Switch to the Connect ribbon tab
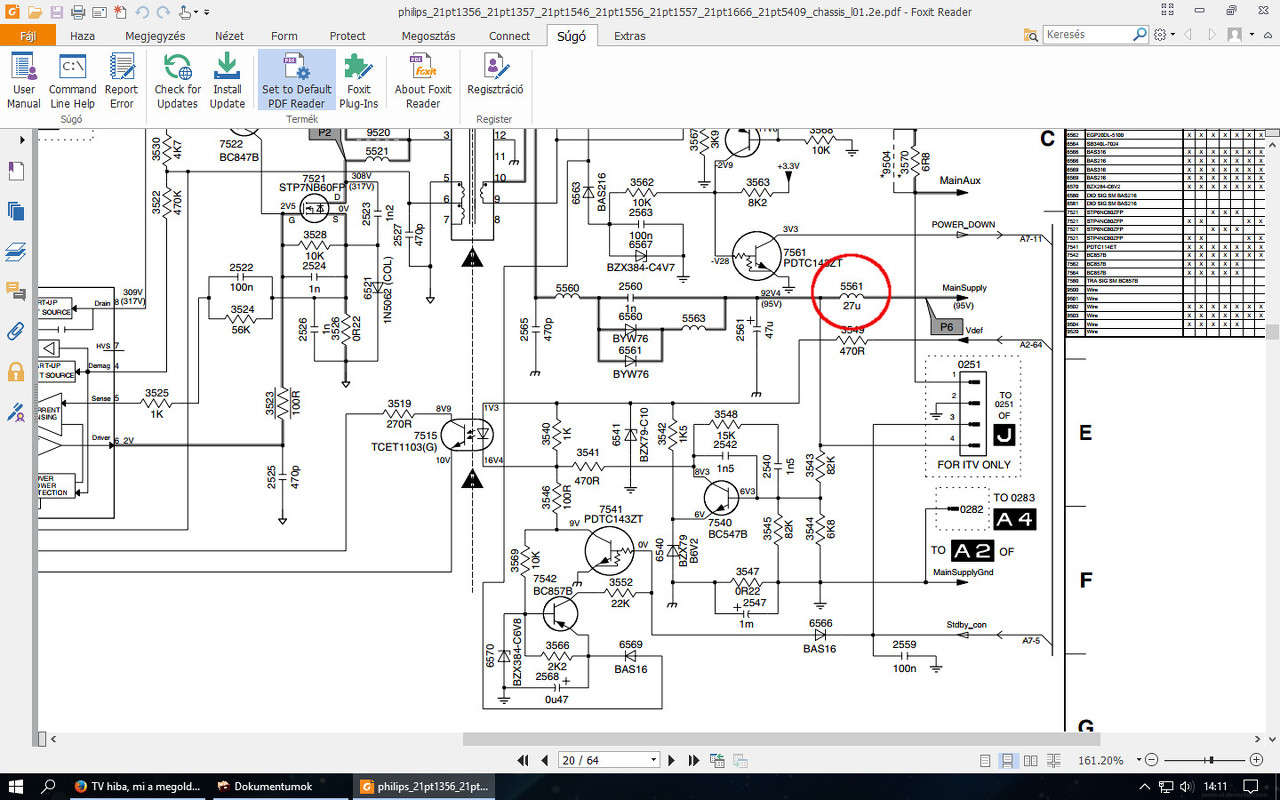 [x=509, y=36]
